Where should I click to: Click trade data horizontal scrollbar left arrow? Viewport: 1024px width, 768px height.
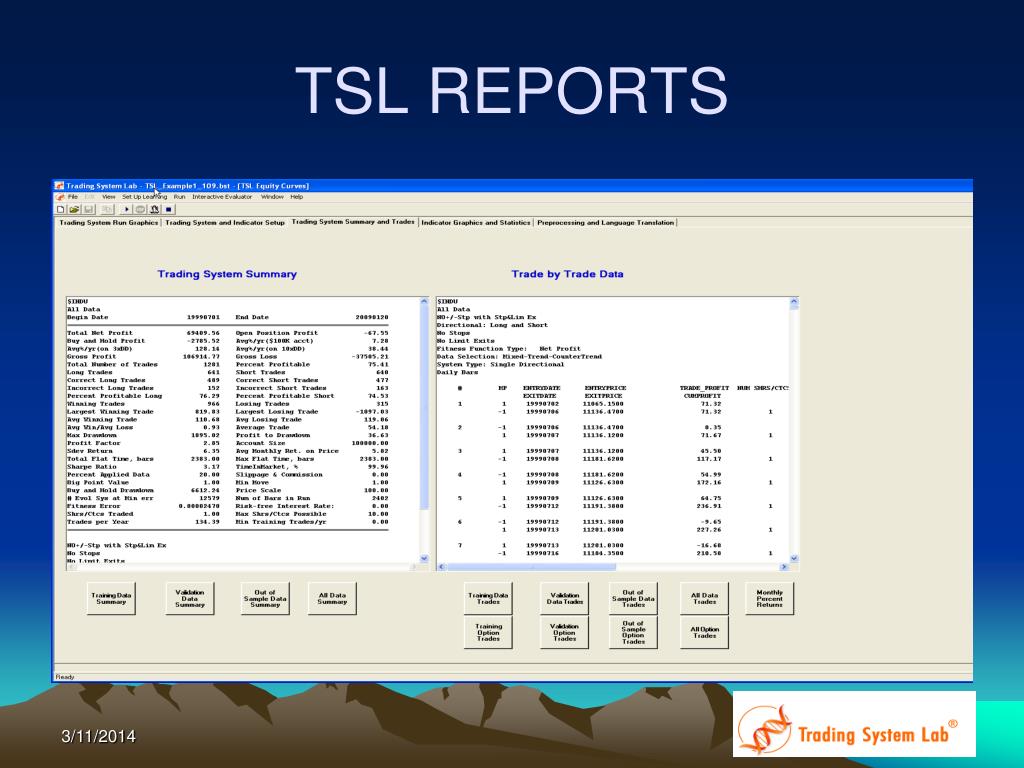pyautogui.click(x=441, y=567)
